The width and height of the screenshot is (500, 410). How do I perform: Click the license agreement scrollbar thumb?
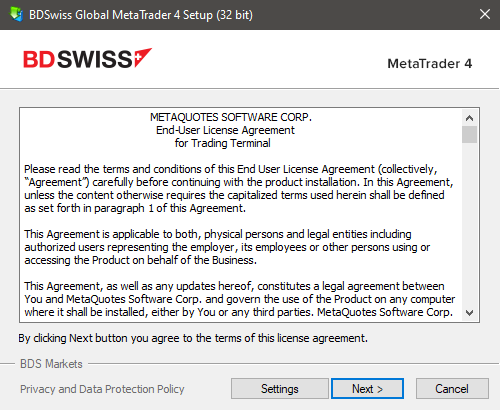pos(469,134)
